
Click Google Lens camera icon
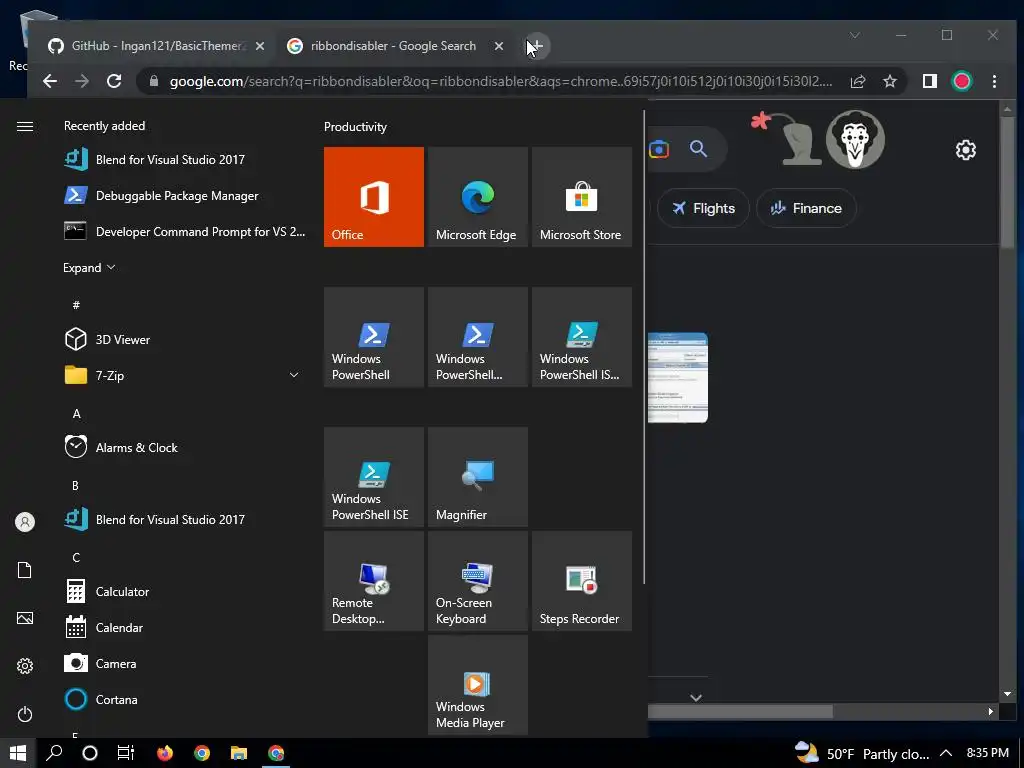click(659, 149)
